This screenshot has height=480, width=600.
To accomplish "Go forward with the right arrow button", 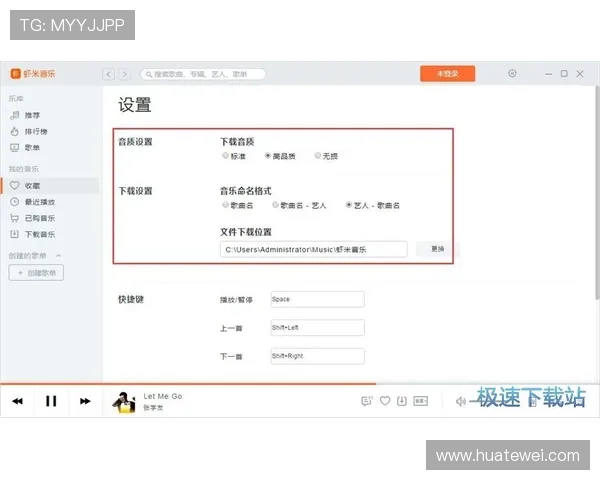I will coord(125,74).
